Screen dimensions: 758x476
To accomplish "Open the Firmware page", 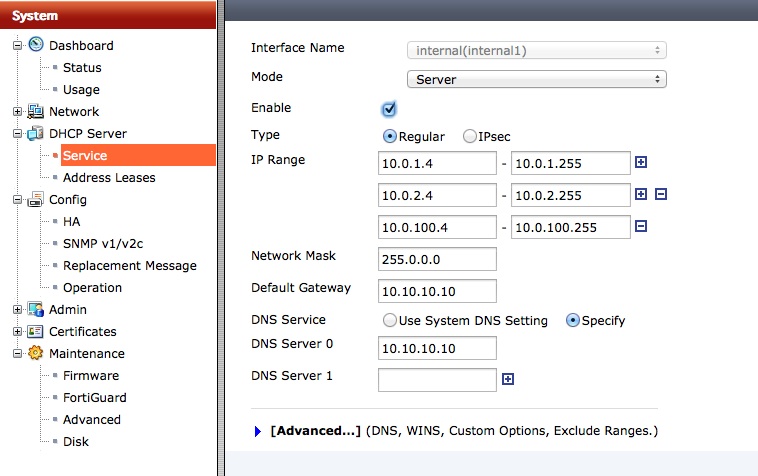I will tap(91, 375).
